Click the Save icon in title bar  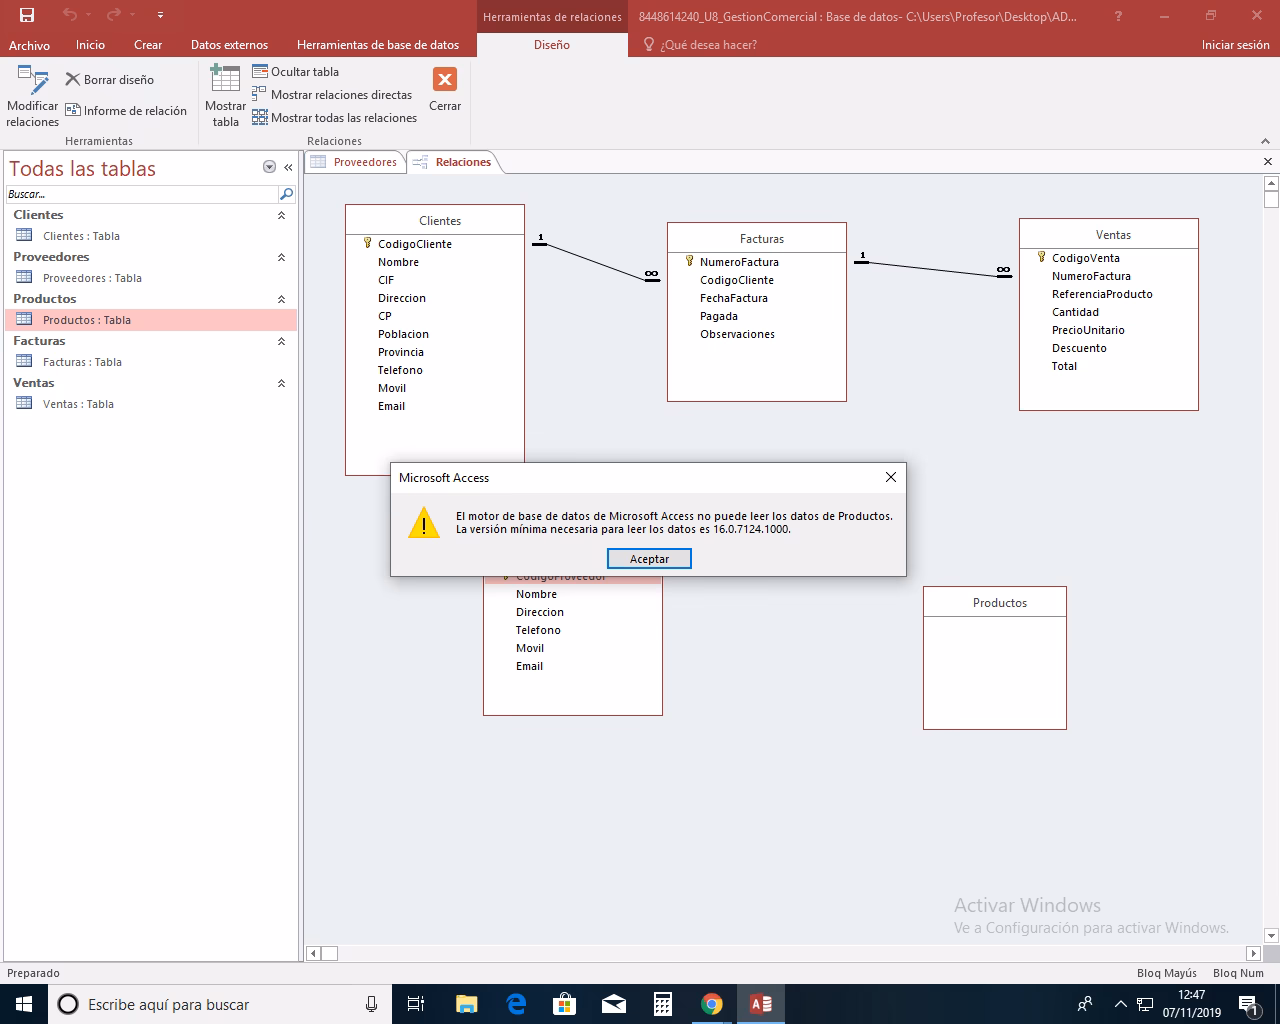(x=27, y=15)
